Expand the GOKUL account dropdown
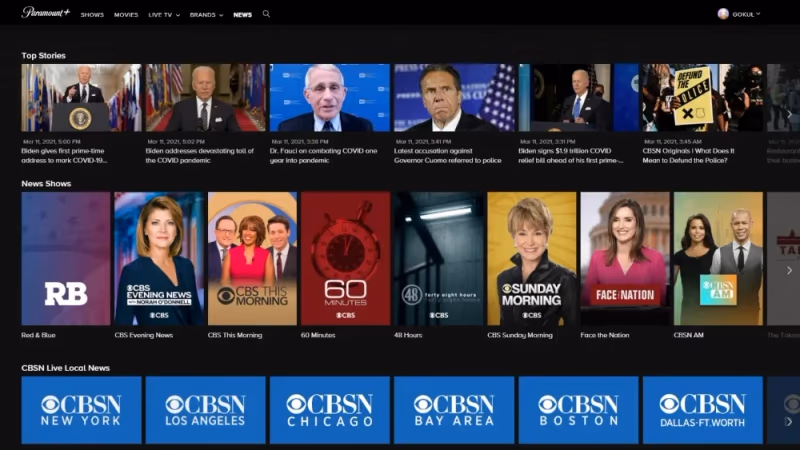The height and width of the screenshot is (450, 800). coord(746,14)
